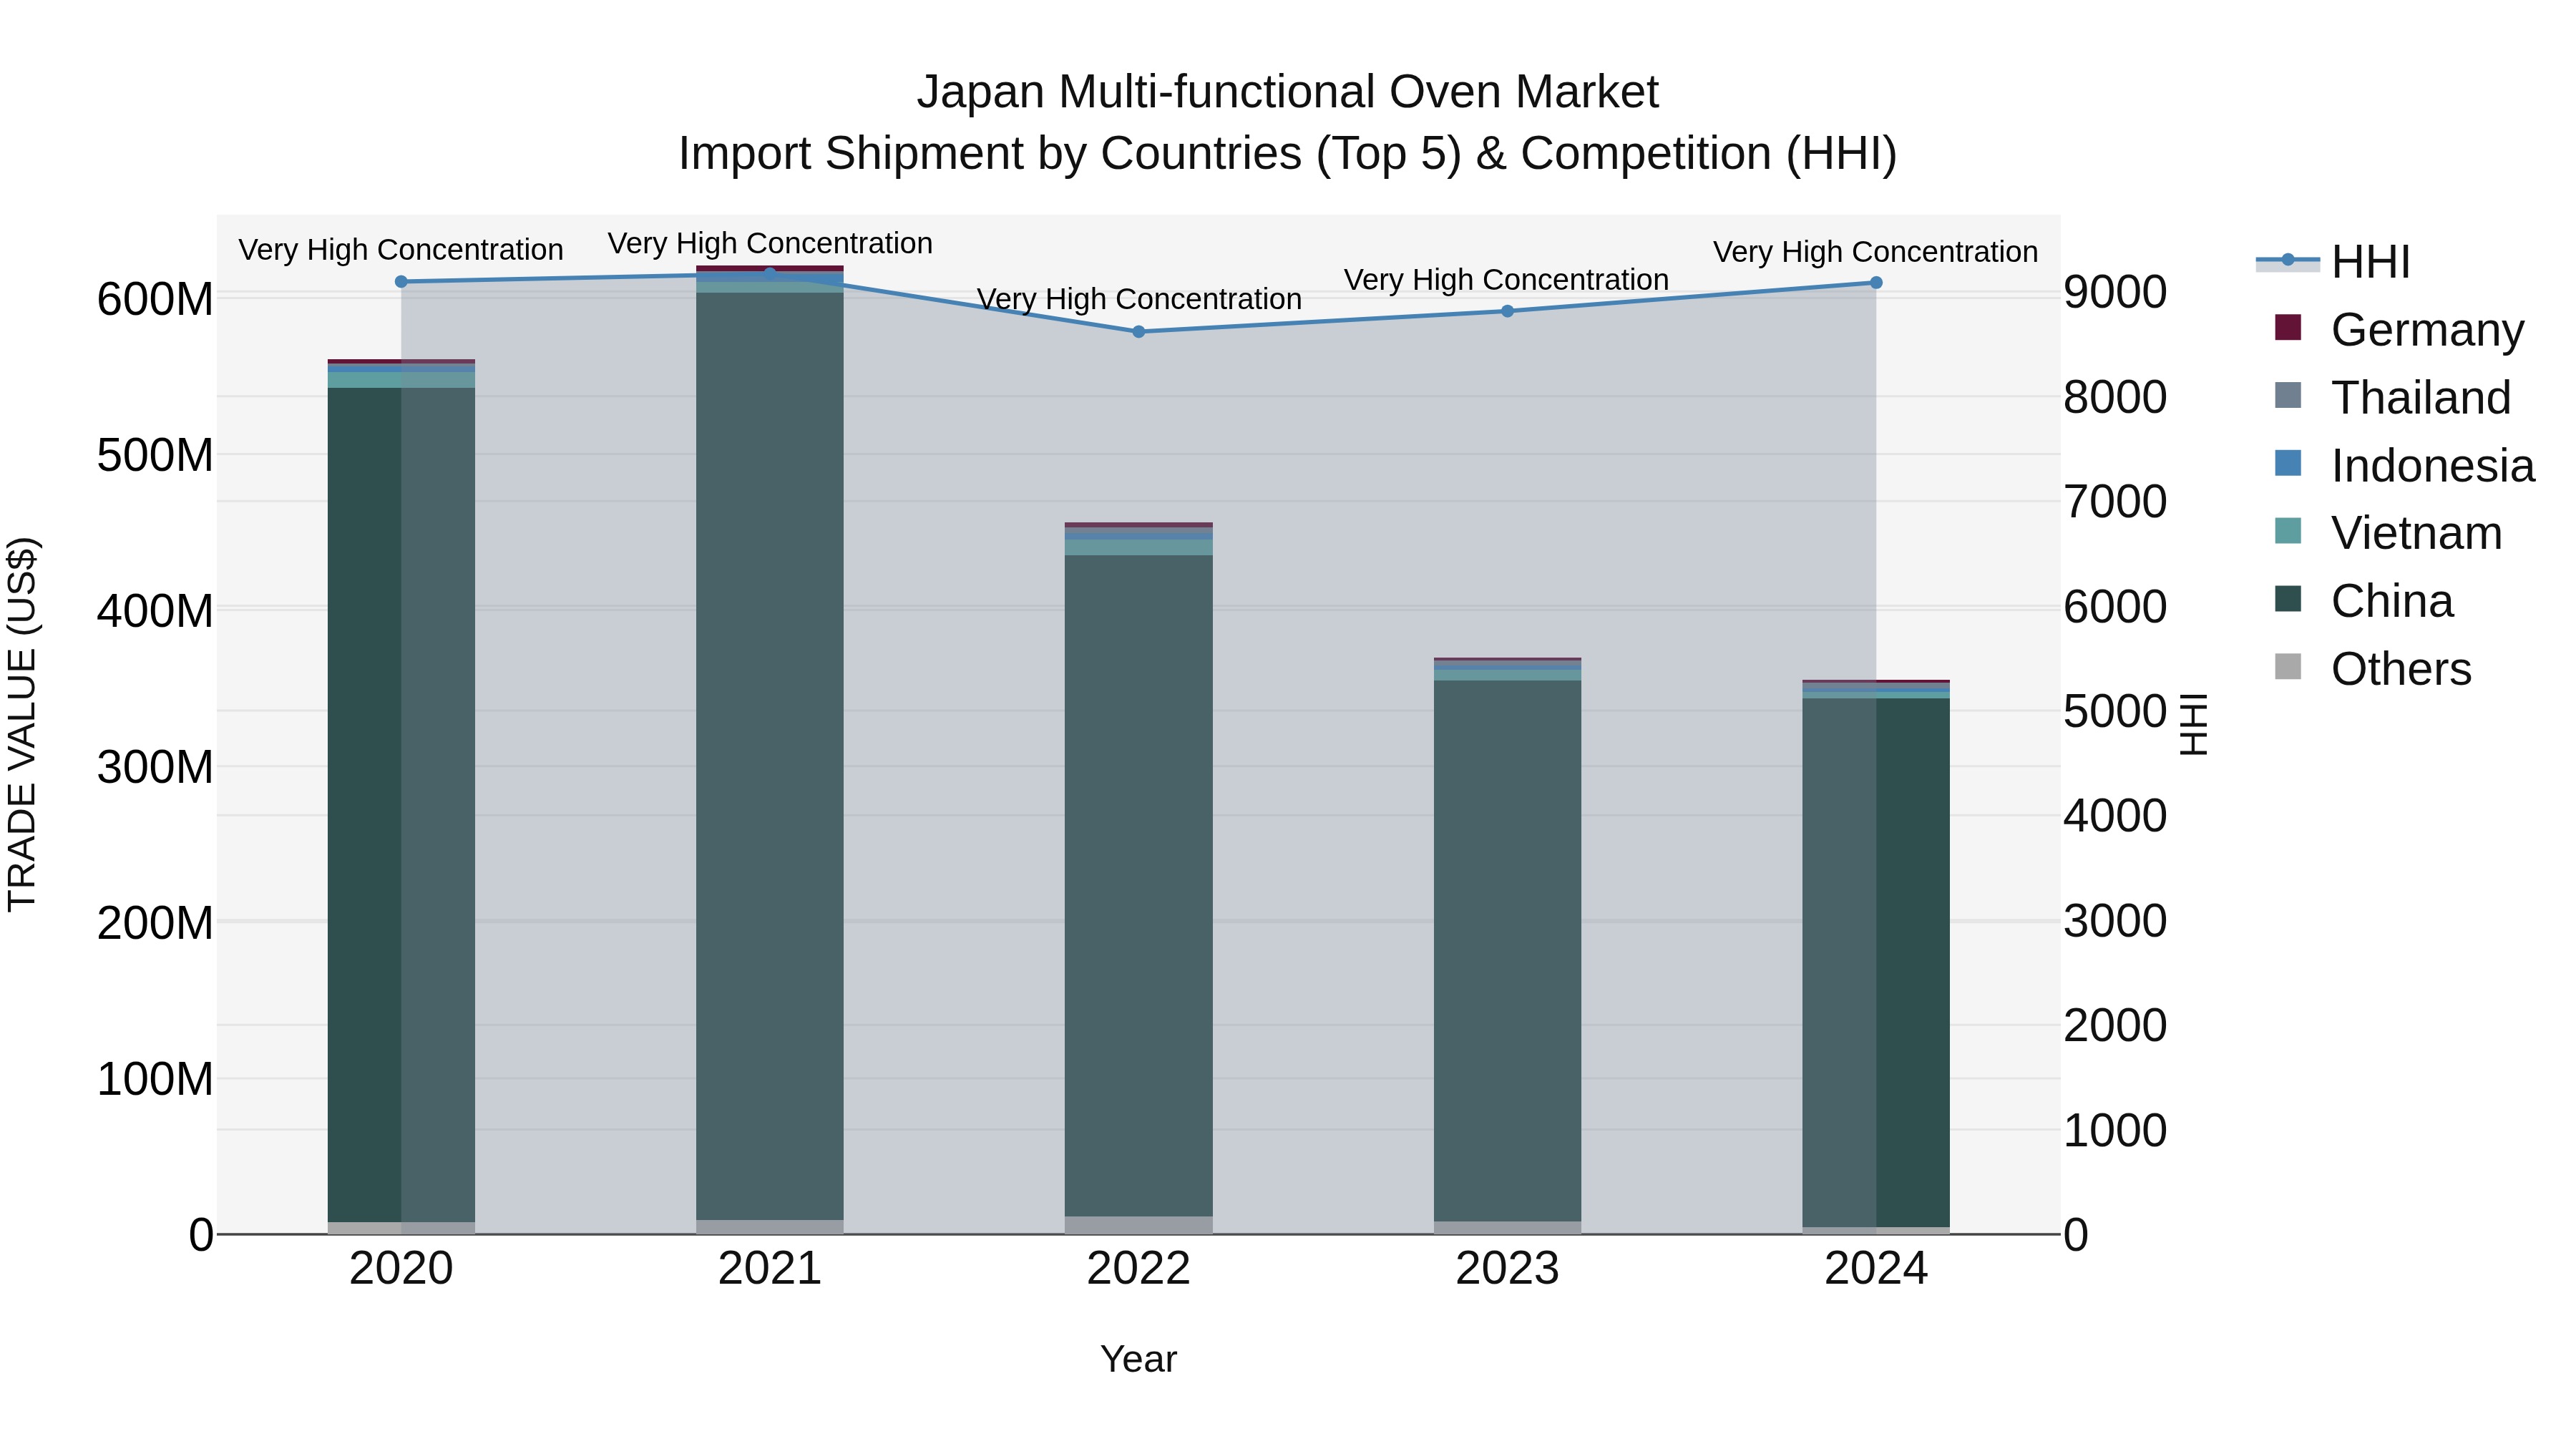Click the China bar for 2020
Viewport: 2576px width, 1449px height.
(401, 804)
